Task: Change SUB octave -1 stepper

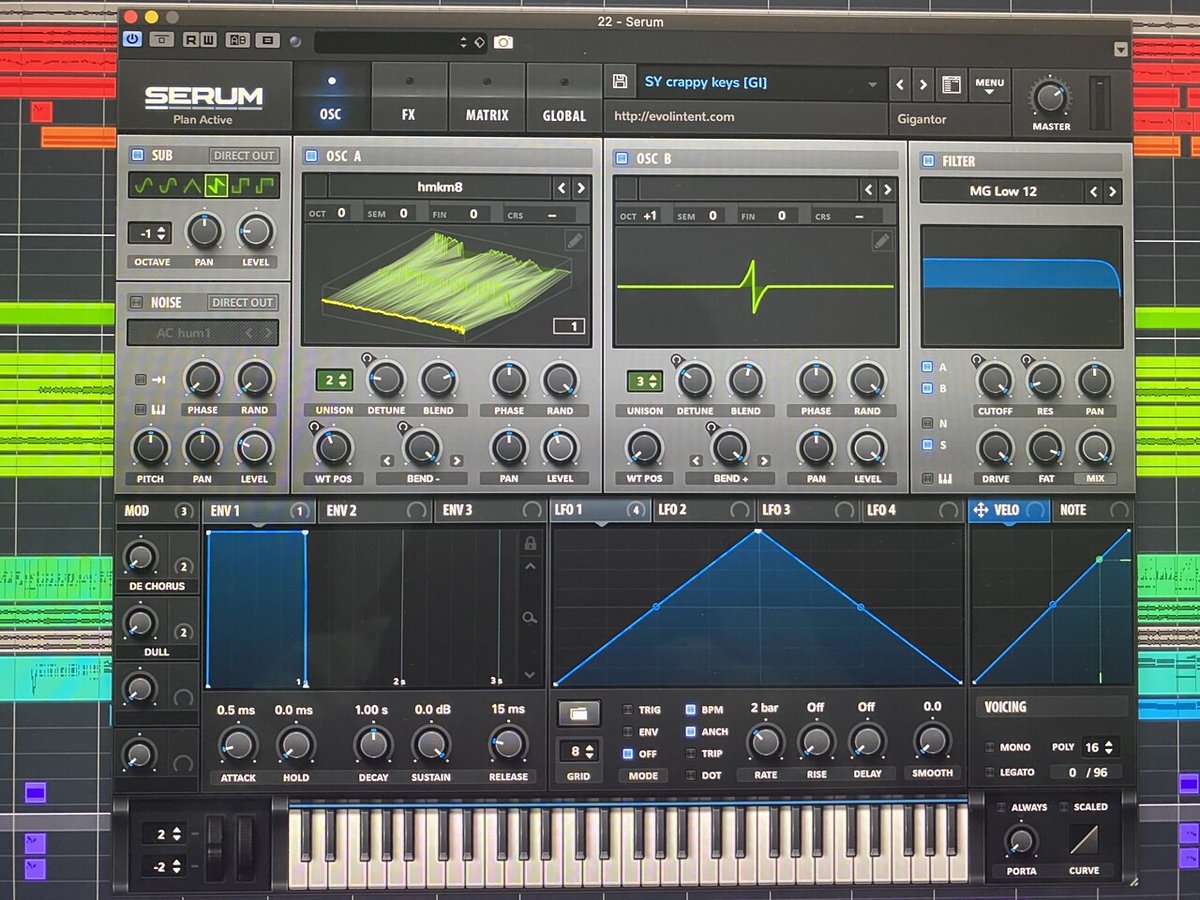Action: click(x=149, y=233)
